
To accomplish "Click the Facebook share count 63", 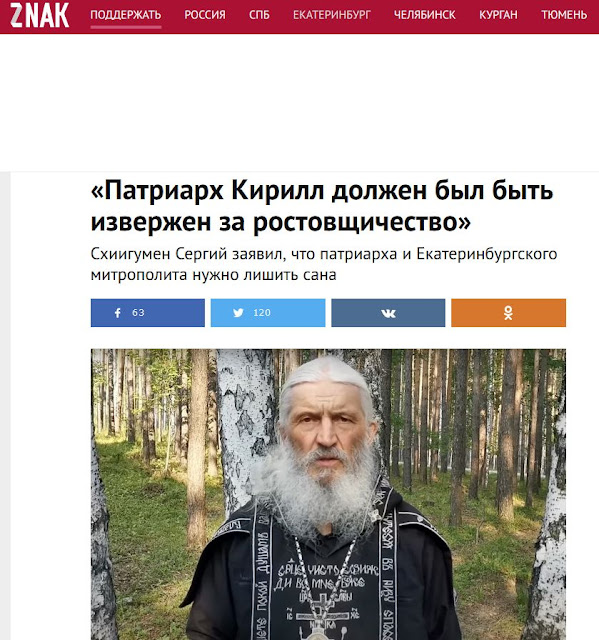I will point(138,313).
